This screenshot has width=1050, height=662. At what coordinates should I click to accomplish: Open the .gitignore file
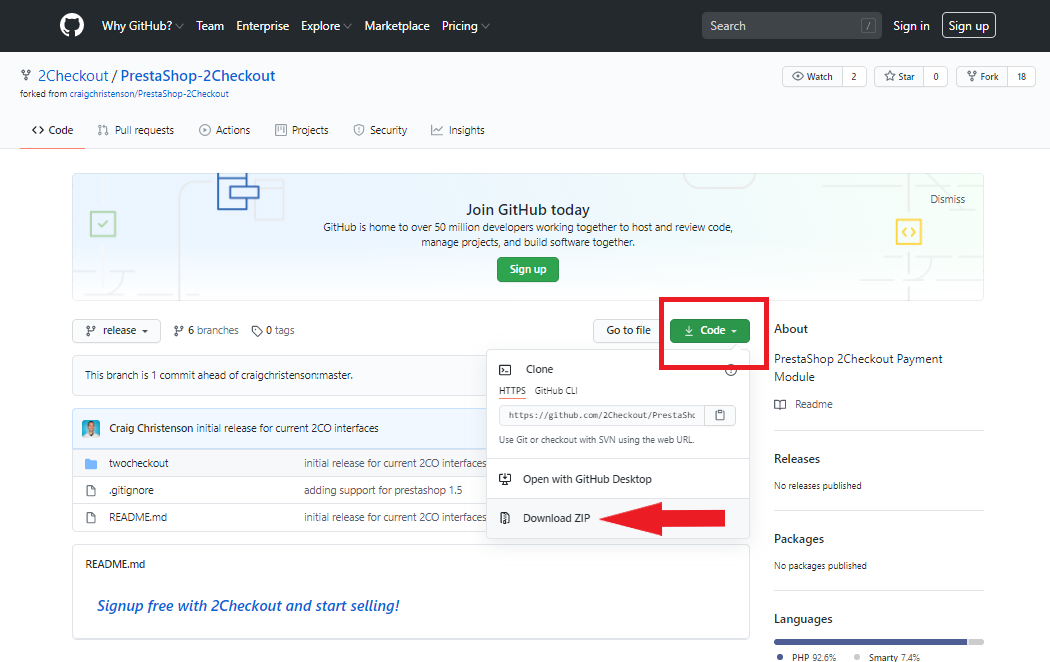coord(131,491)
